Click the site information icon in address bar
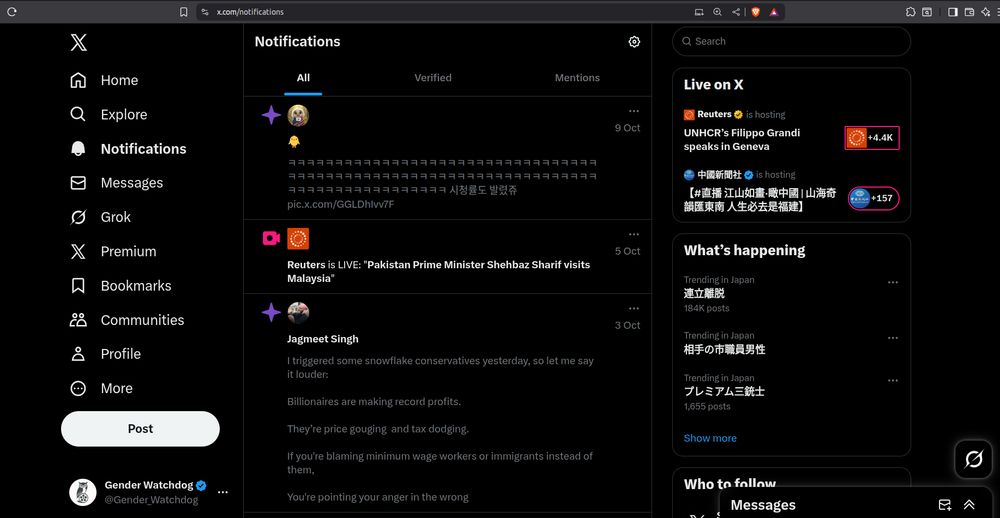 point(205,11)
